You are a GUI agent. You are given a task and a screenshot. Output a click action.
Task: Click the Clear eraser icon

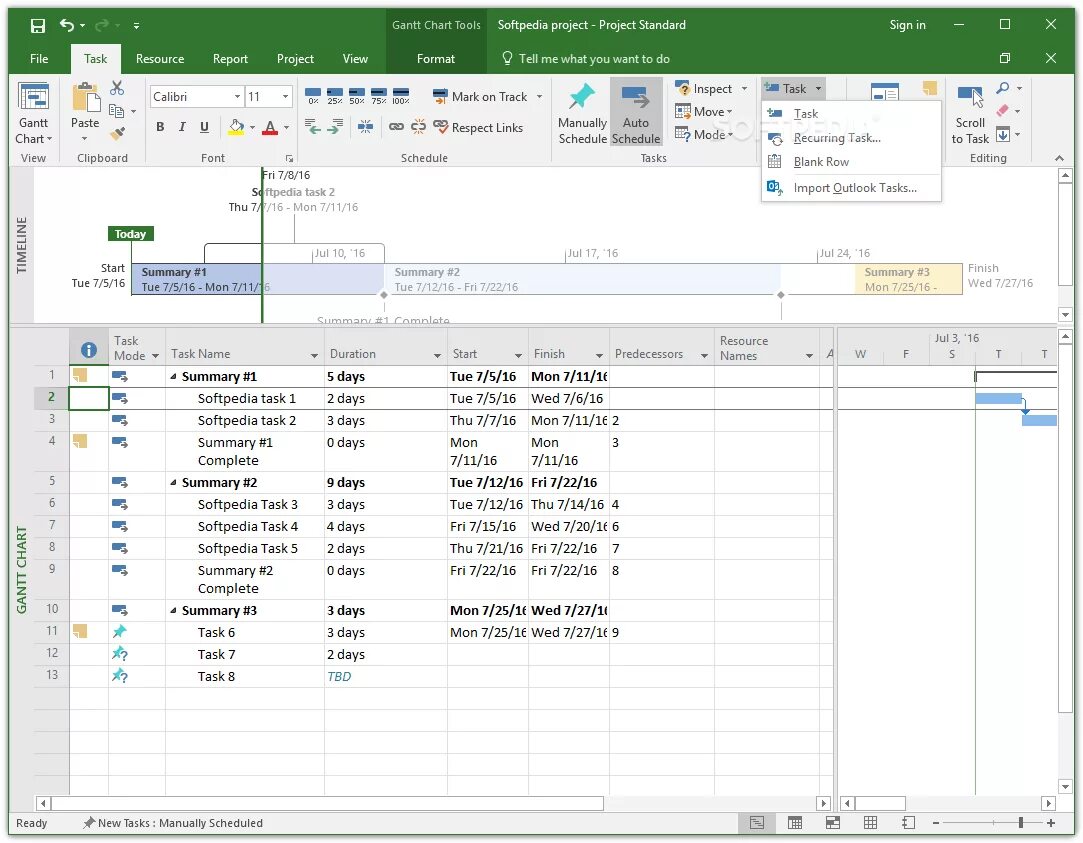(1003, 110)
